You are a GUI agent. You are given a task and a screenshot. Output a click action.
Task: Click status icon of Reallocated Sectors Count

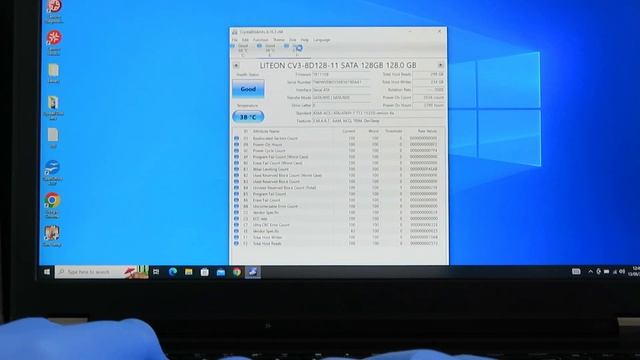tap(236, 138)
